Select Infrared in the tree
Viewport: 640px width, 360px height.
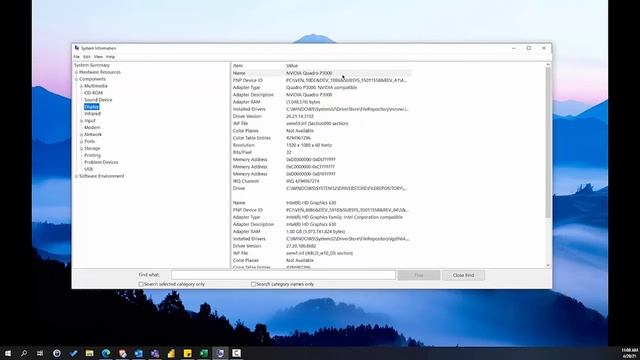[x=92, y=114]
